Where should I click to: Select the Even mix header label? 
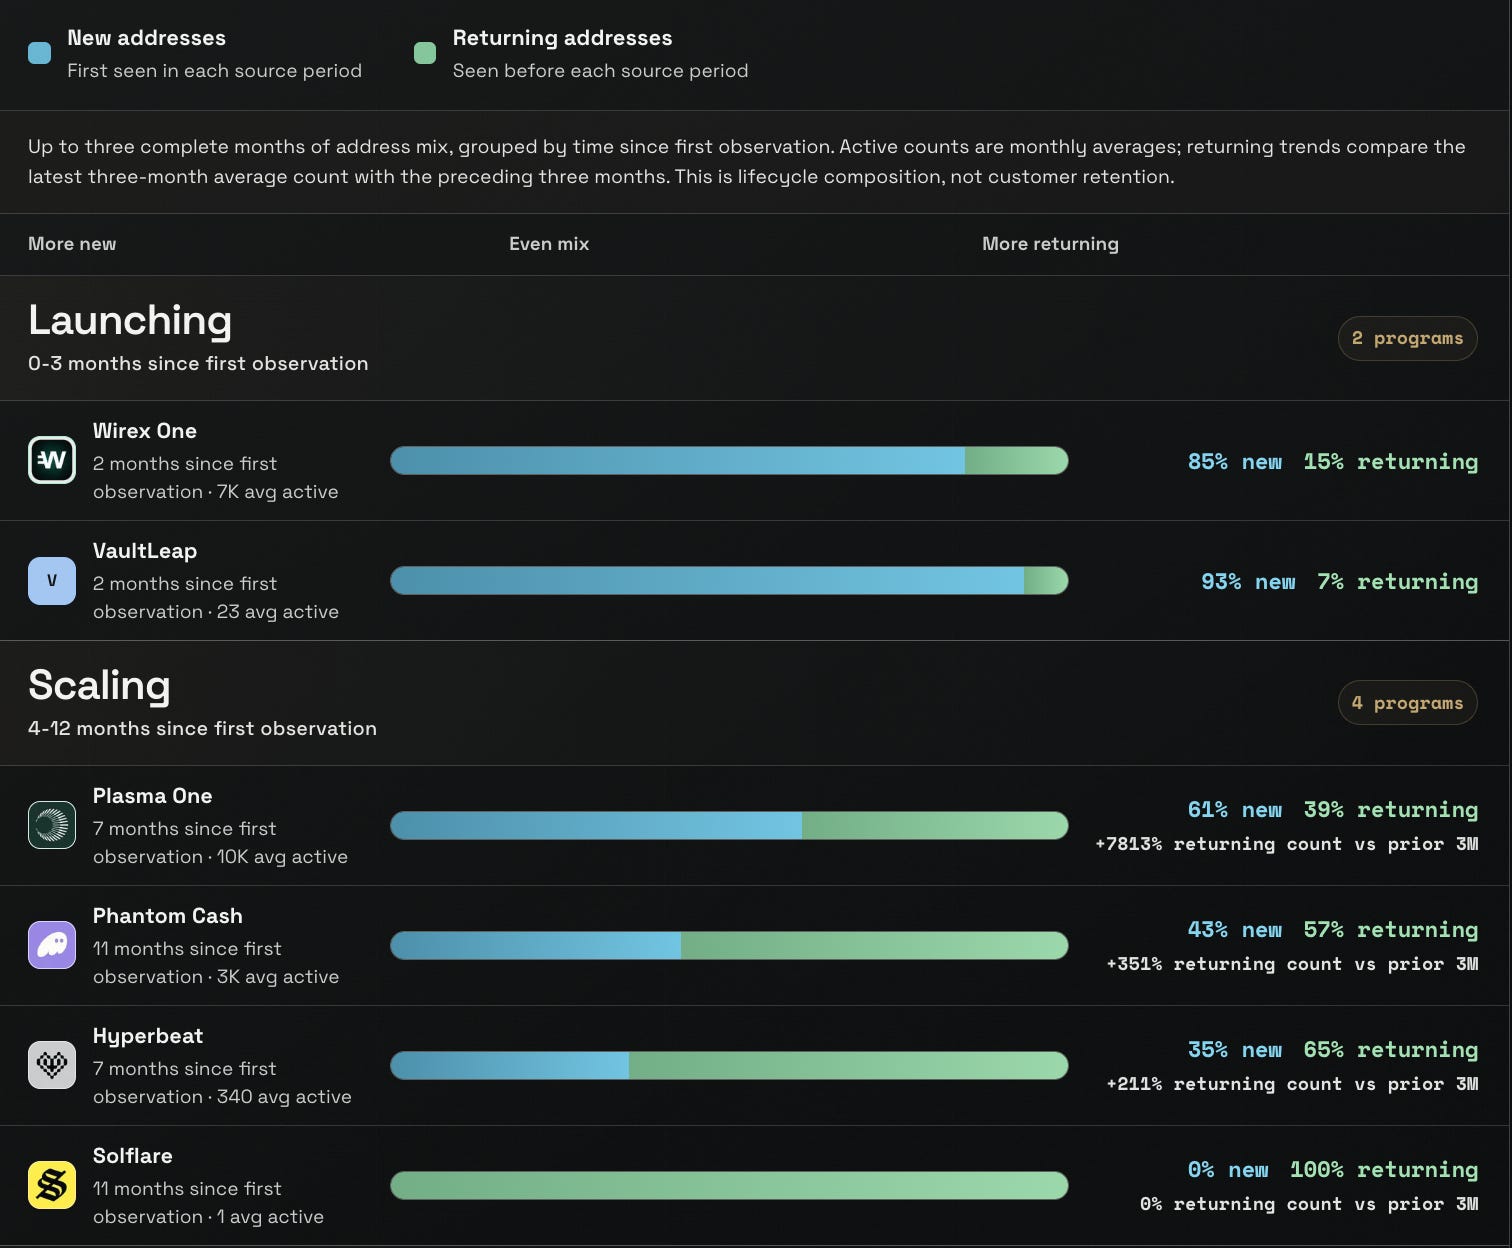coord(549,244)
